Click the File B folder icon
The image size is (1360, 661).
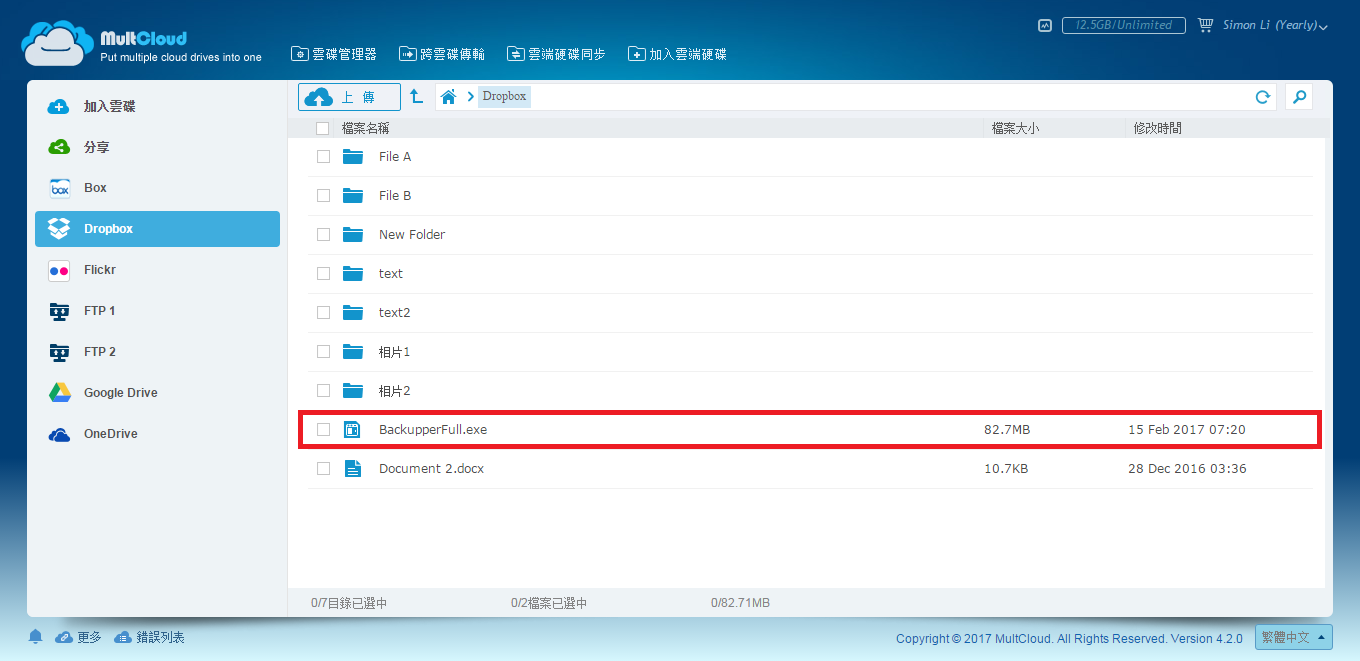tap(352, 196)
